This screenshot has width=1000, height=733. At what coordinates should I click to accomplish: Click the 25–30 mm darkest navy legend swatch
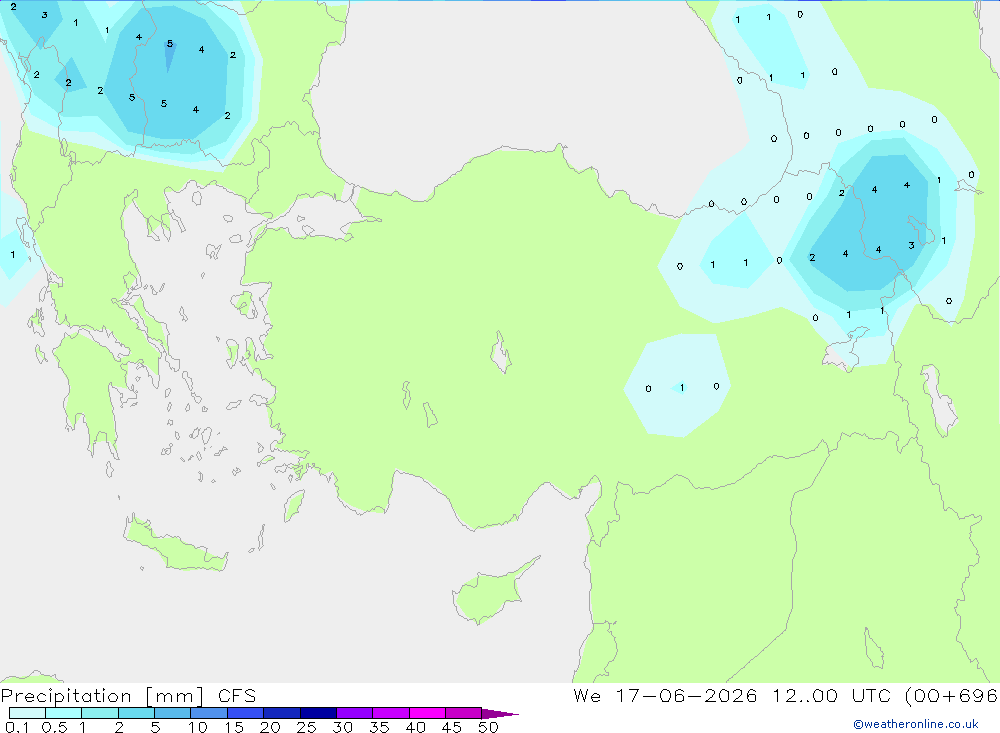click(x=318, y=713)
